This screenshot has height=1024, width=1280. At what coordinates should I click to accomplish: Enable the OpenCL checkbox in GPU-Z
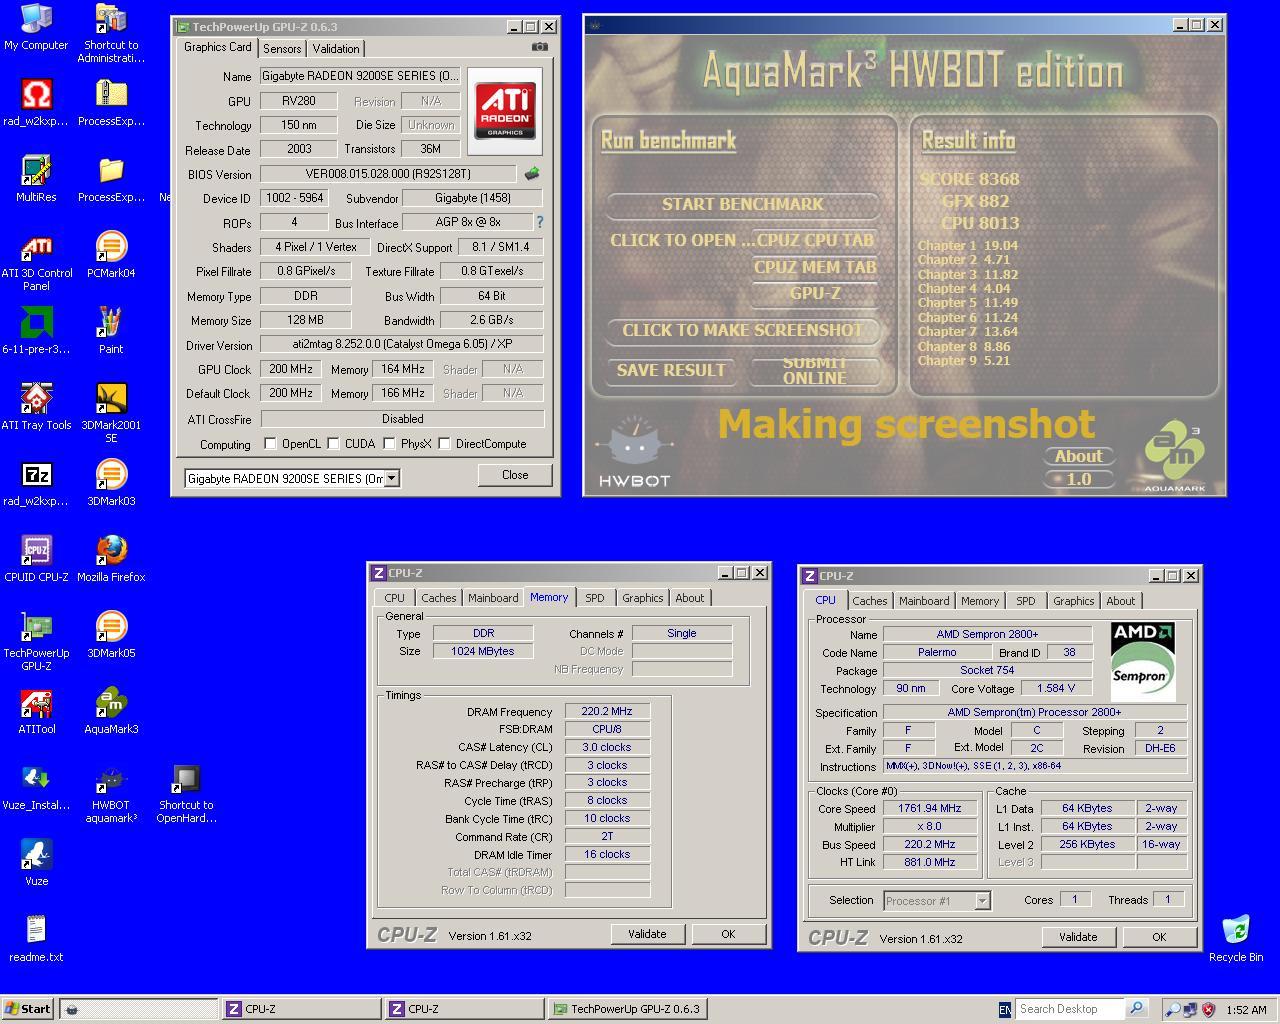click(x=270, y=443)
